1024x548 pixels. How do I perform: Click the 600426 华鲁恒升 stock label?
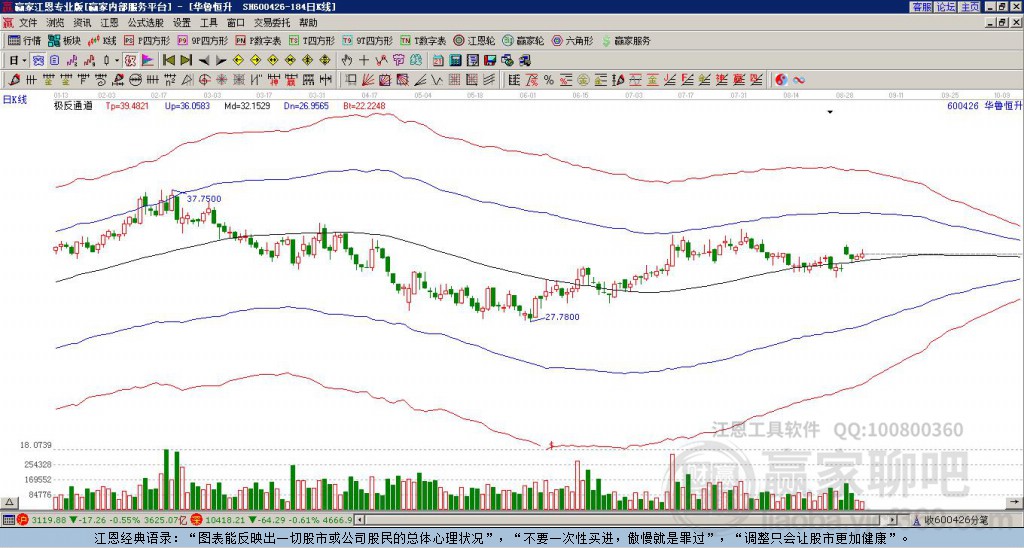click(x=984, y=106)
